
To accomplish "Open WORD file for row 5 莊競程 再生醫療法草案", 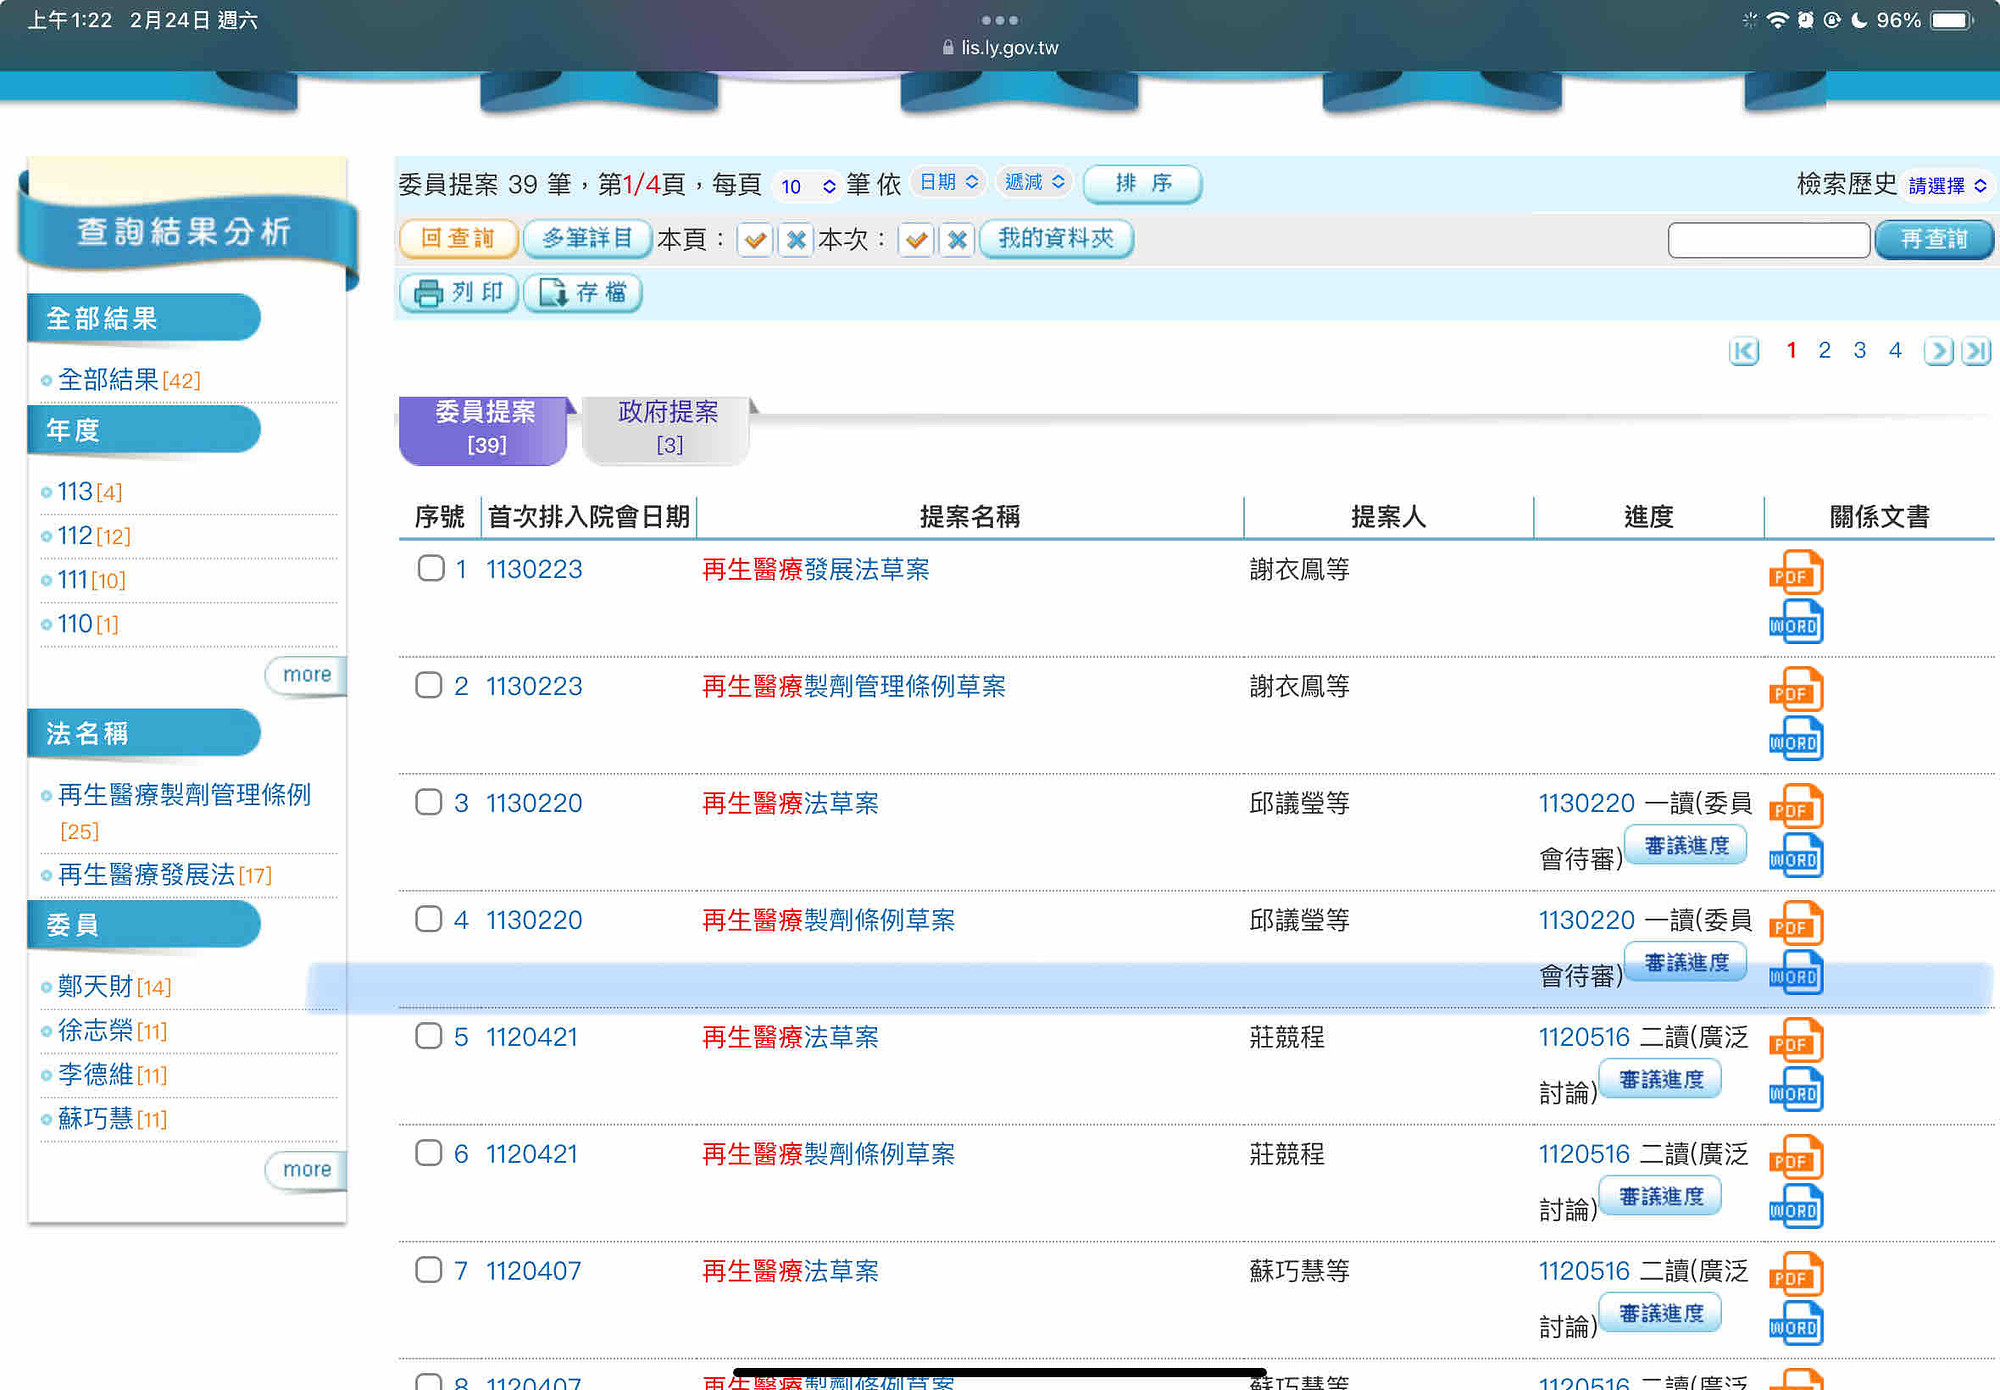I will tap(1796, 1090).
